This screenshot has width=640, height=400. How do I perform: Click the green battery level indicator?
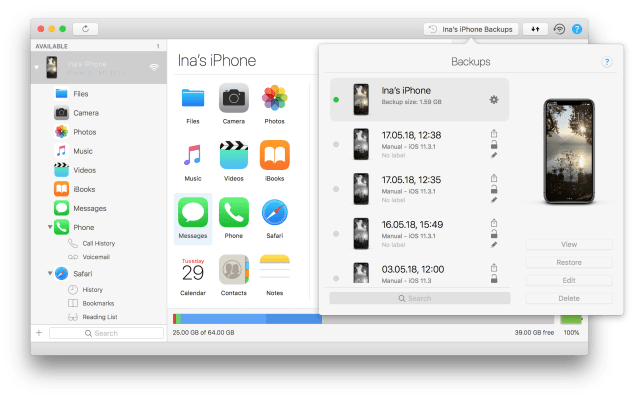[x=571, y=319]
